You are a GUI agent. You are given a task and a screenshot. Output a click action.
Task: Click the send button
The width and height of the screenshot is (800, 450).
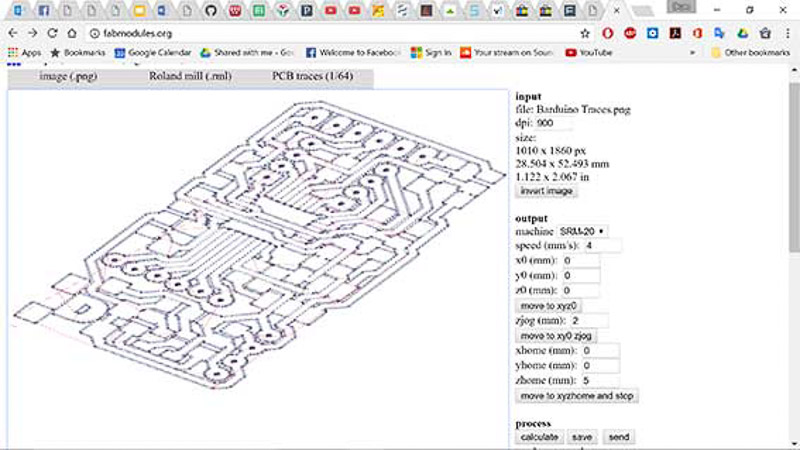click(618, 437)
